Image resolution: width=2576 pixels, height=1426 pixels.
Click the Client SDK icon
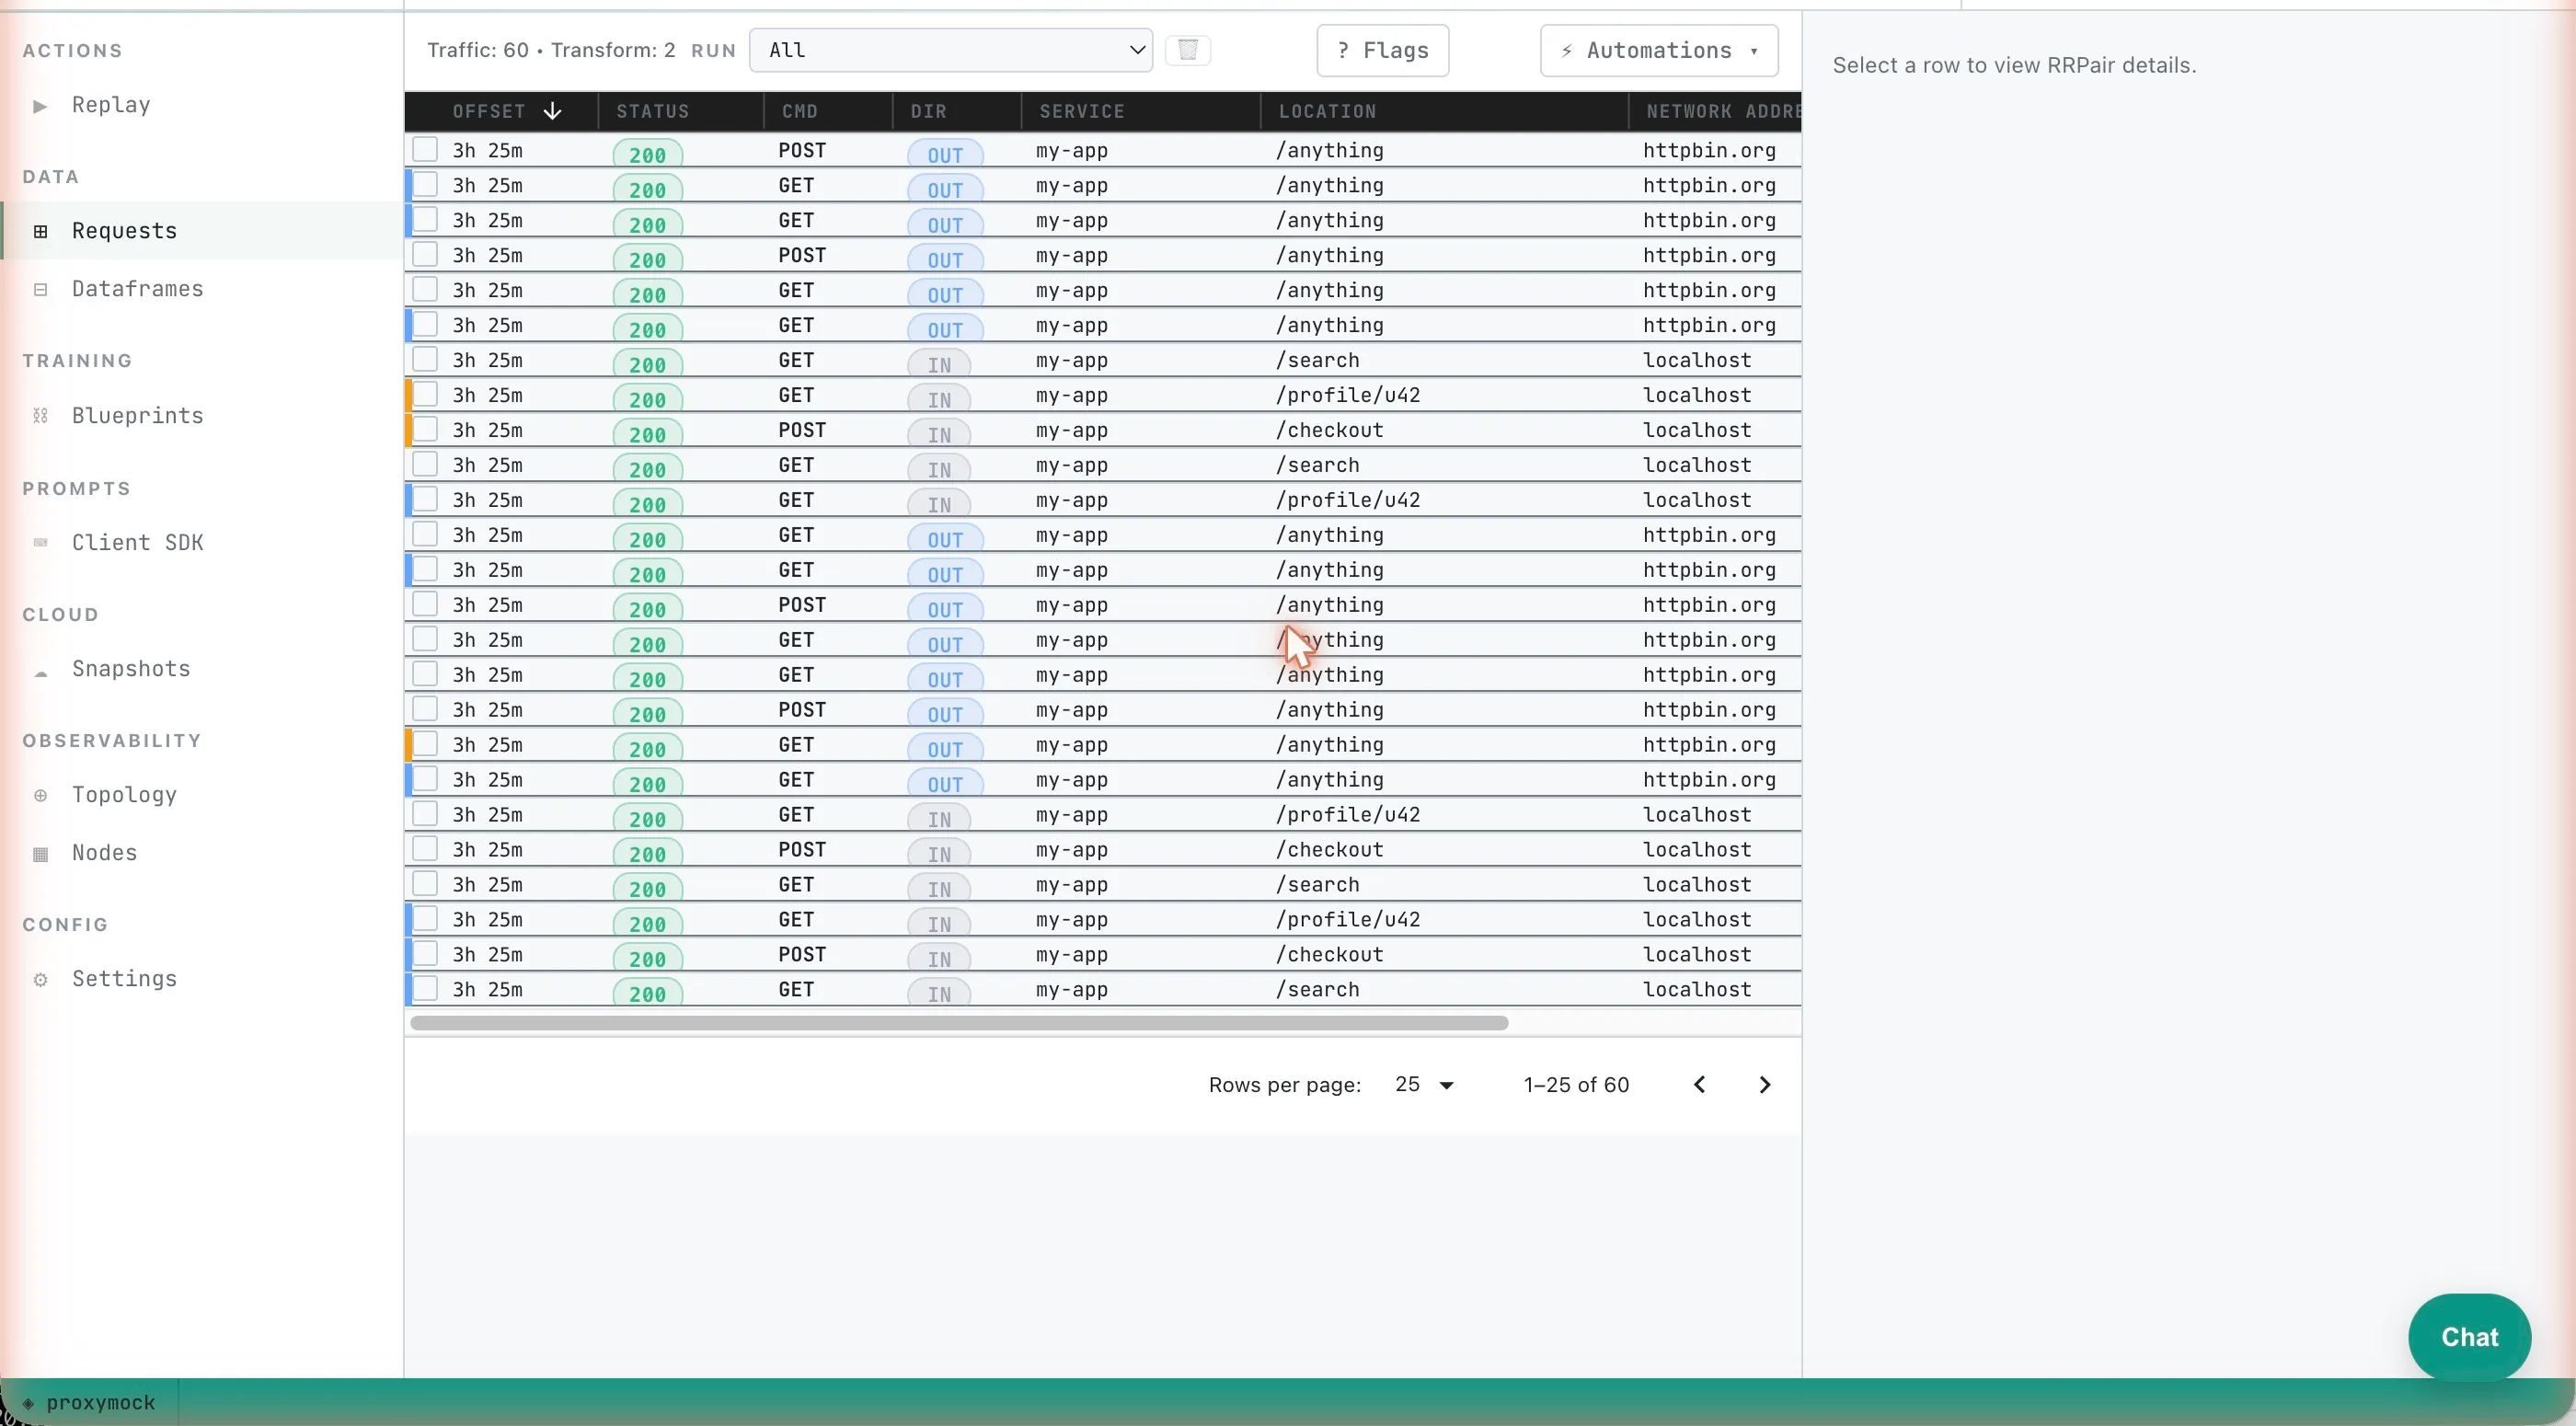pos(40,542)
